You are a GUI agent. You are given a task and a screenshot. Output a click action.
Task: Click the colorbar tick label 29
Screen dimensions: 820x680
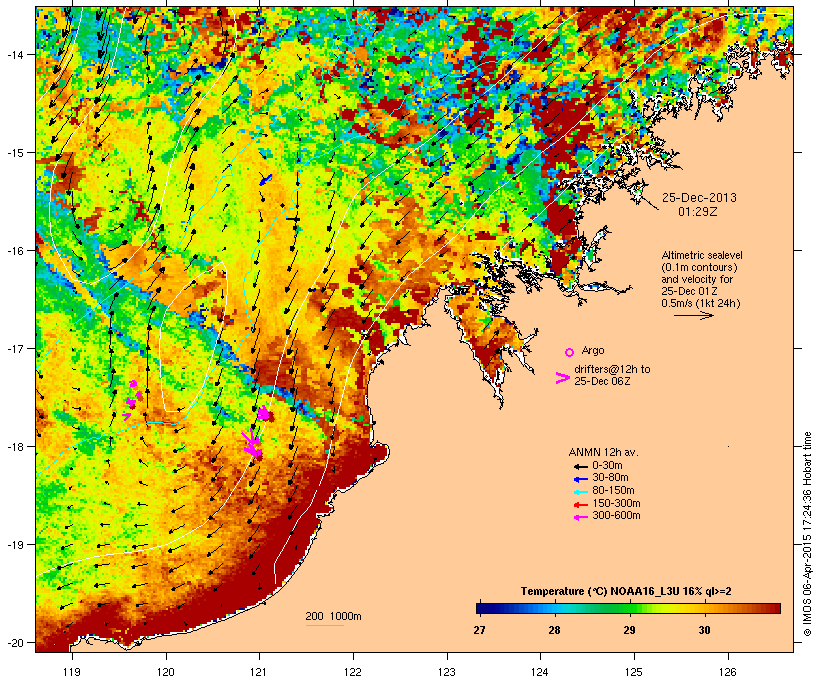[x=630, y=630]
